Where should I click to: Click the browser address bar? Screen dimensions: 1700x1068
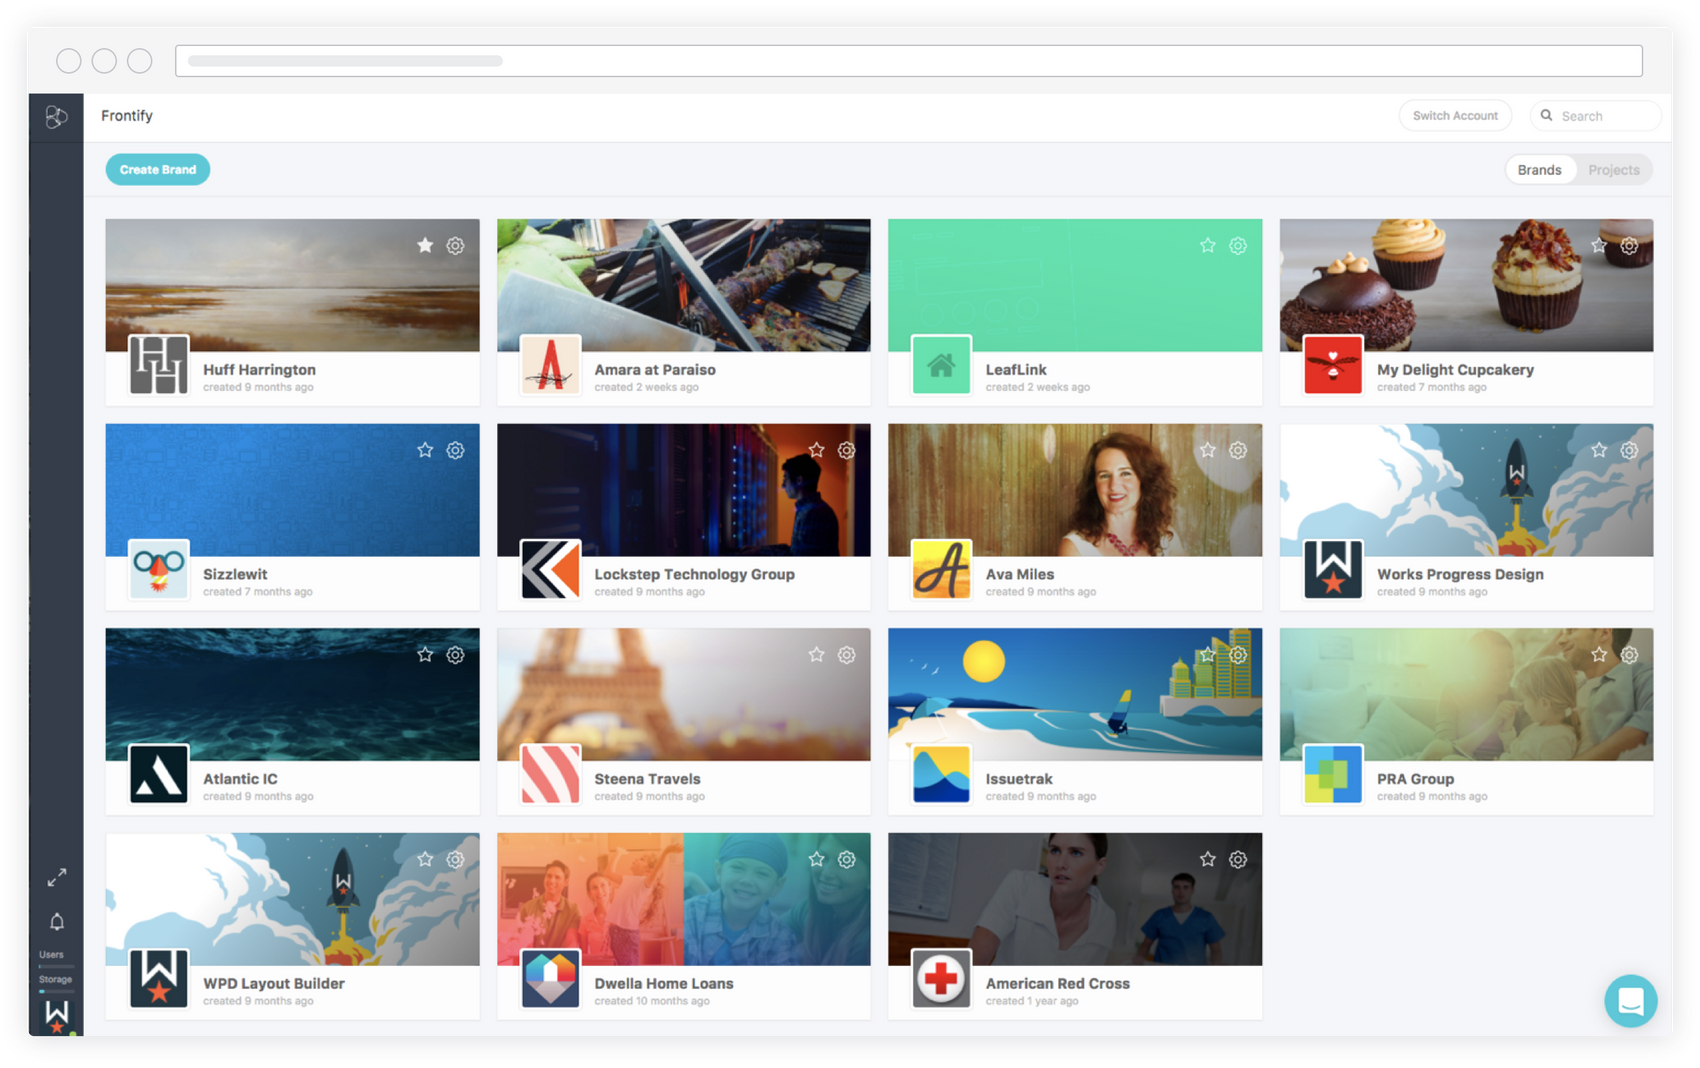909,61
